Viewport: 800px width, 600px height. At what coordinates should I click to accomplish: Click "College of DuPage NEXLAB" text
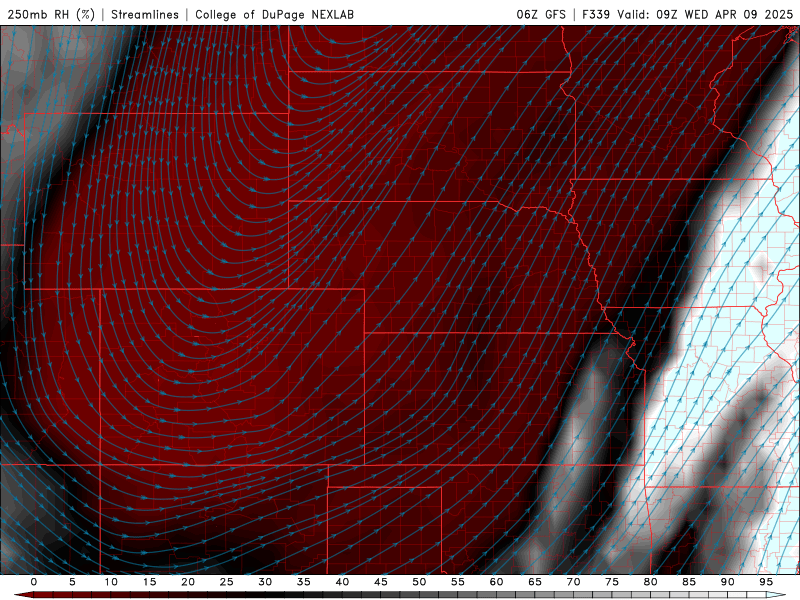coord(274,14)
